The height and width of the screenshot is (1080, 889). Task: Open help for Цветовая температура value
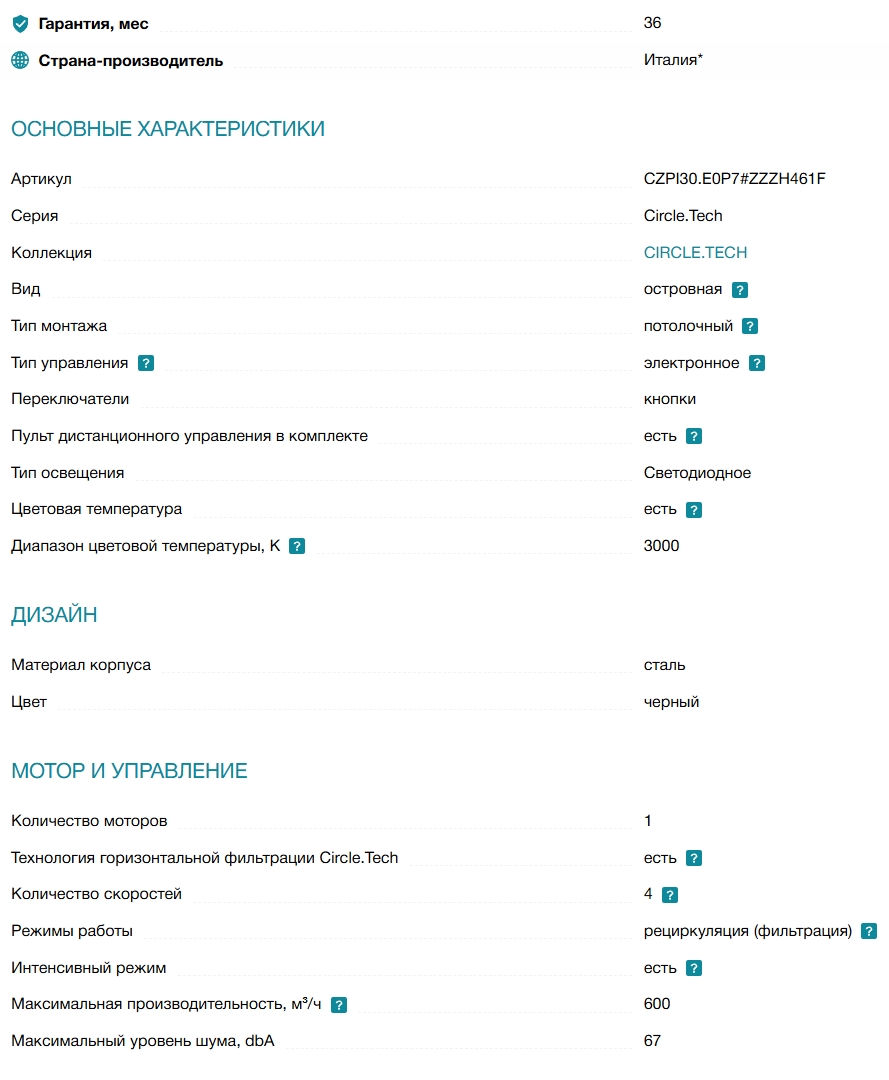point(694,510)
